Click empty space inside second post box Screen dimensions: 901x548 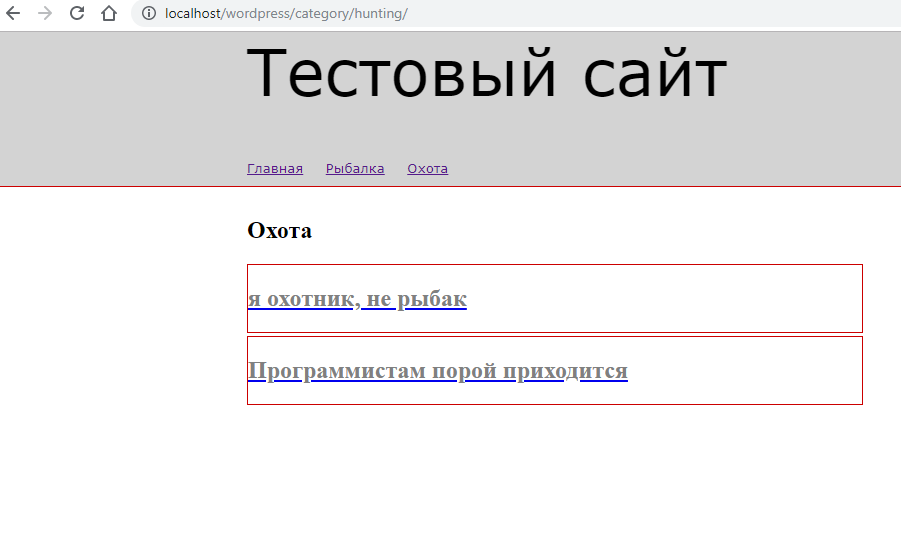(x=750, y=370)
